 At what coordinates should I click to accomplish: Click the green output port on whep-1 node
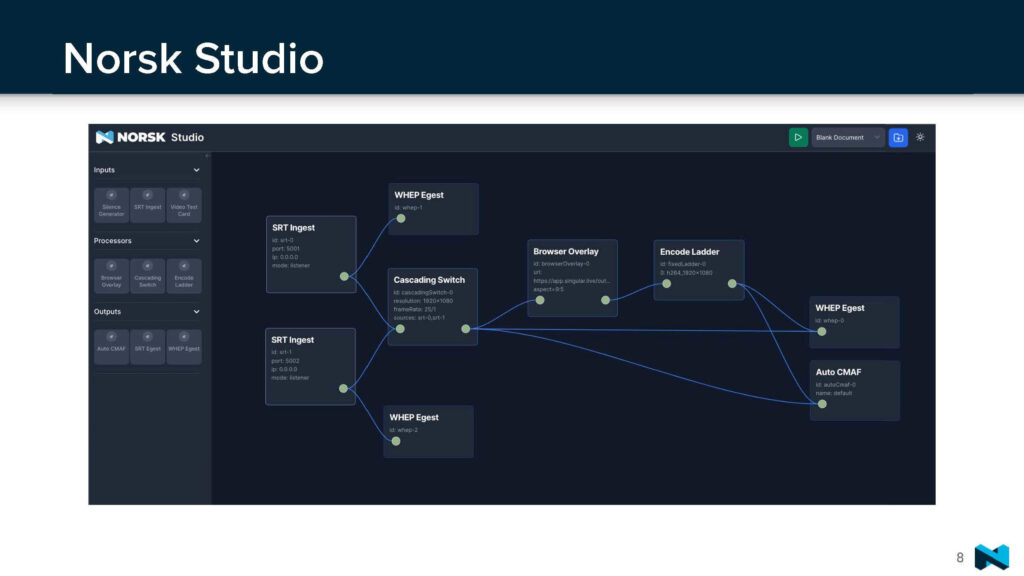(400, 218)
